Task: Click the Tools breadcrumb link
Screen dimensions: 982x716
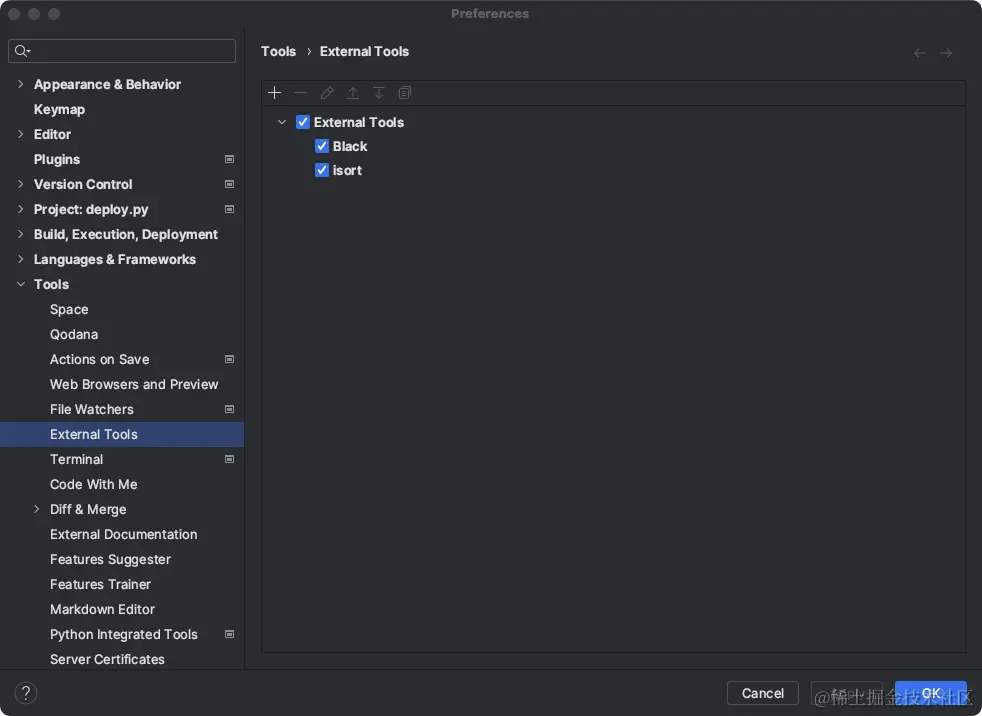Action: pyautogui.click(x=278, y=51)
